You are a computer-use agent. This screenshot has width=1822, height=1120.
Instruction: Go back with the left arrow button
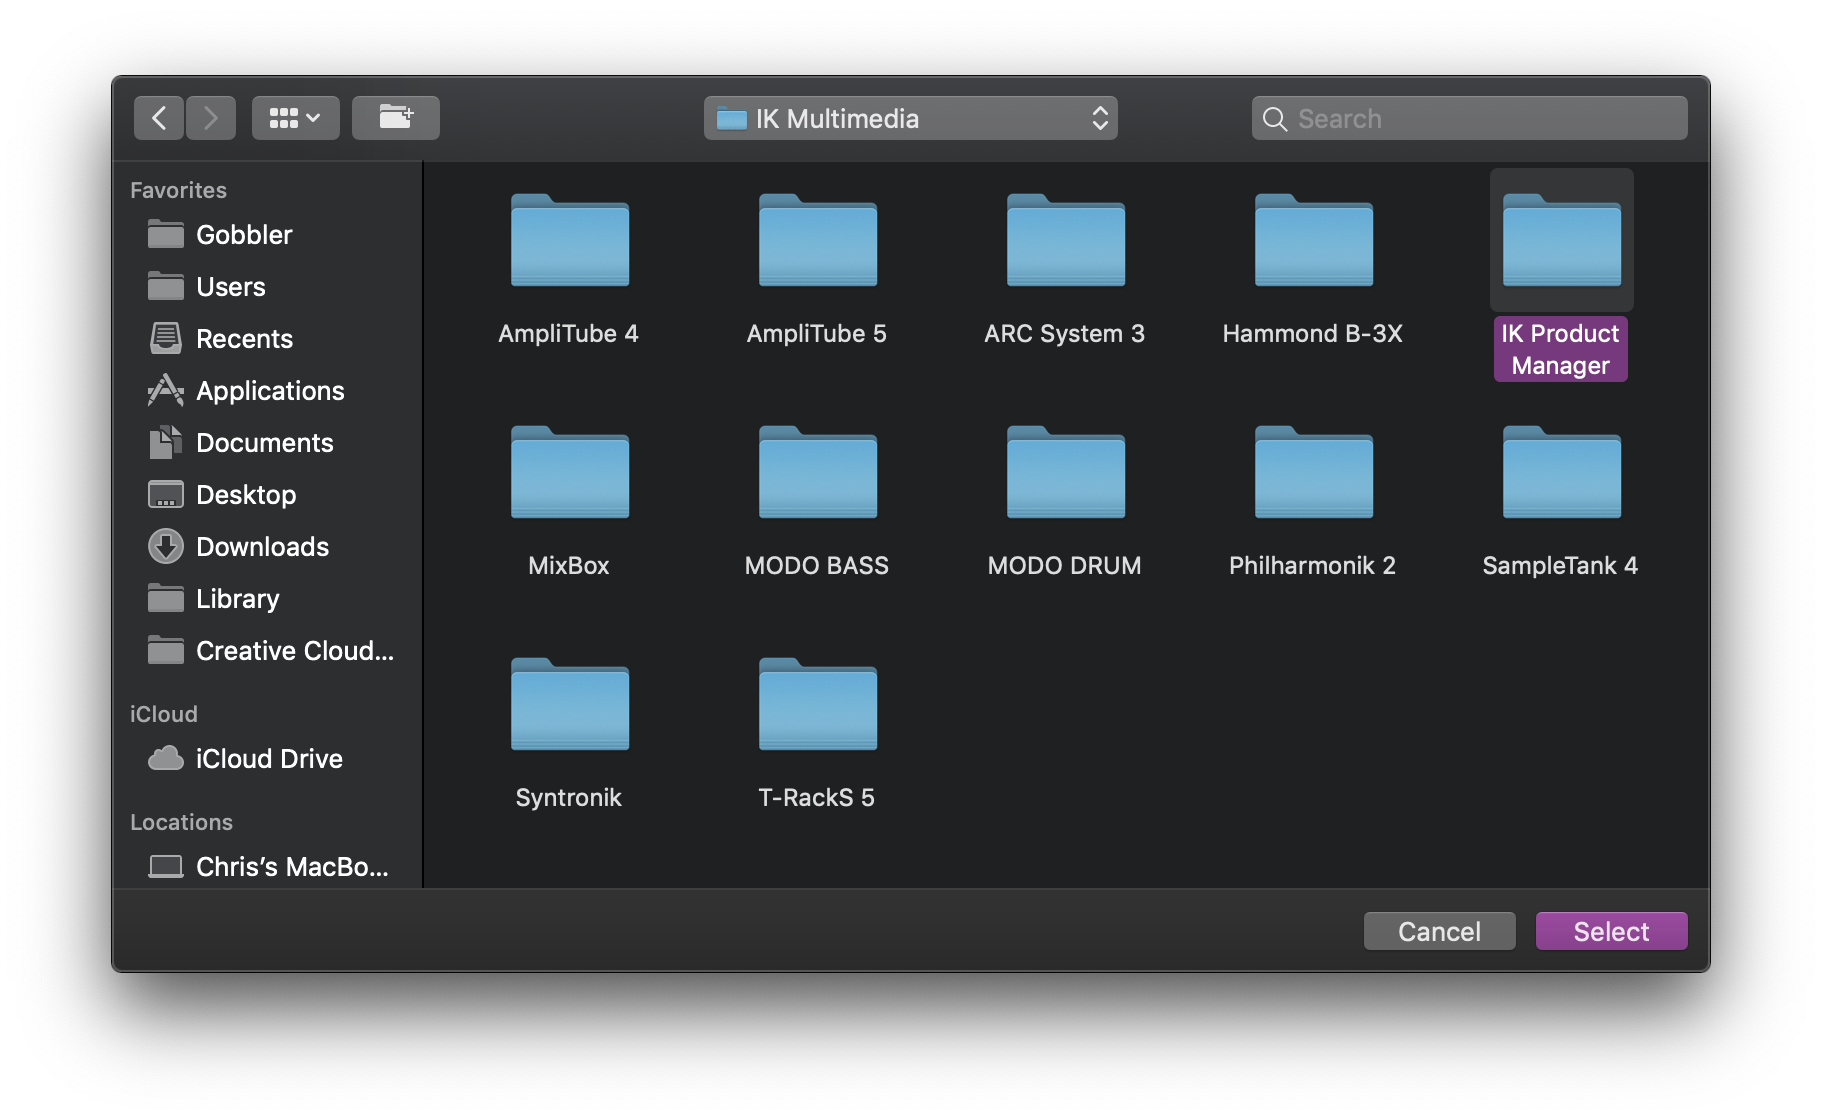pos(159,118)
